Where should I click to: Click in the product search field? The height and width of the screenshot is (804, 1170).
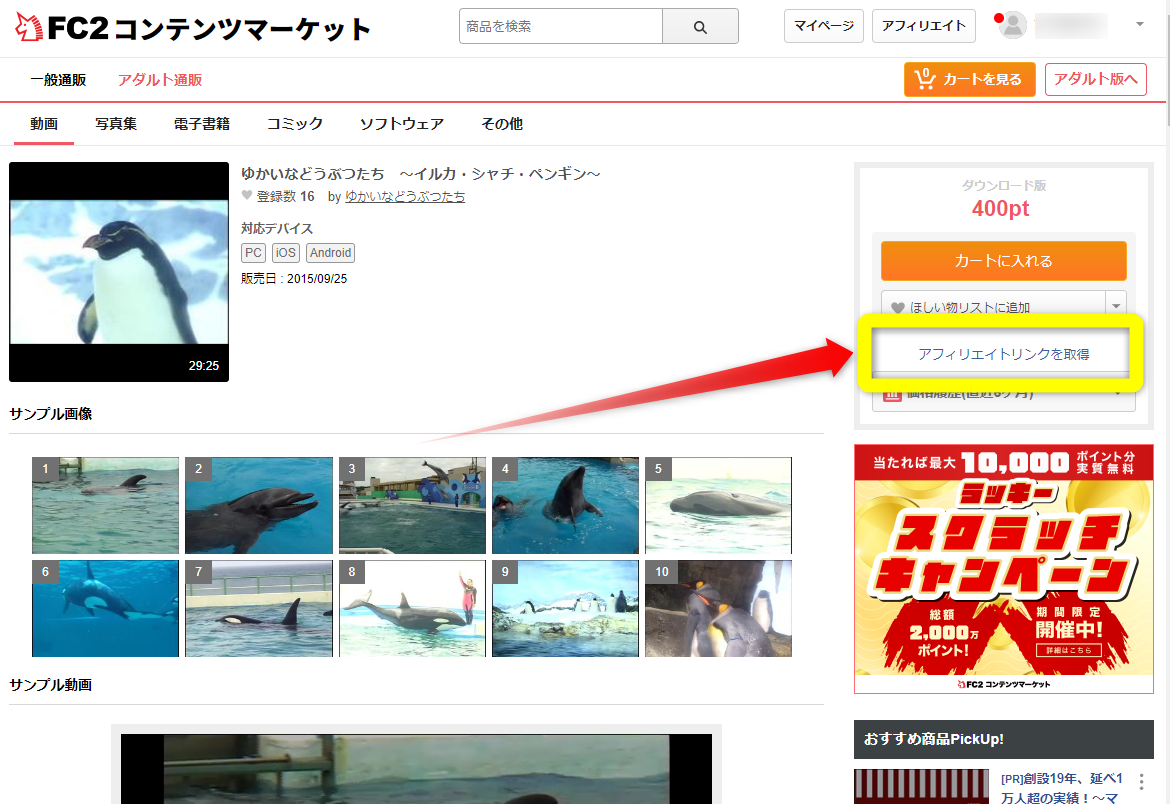point(561,27)
